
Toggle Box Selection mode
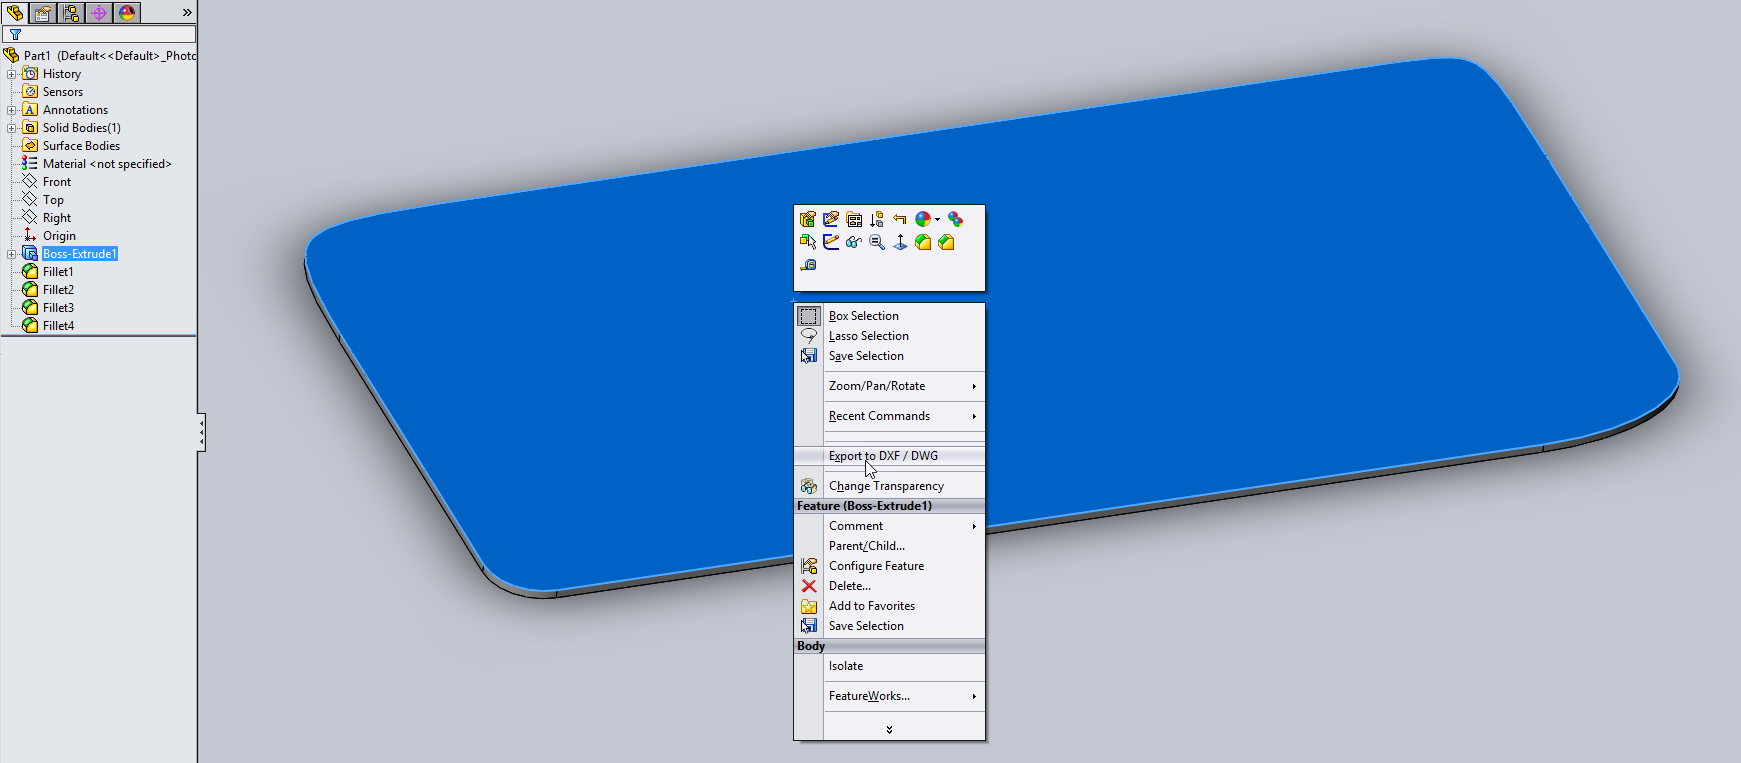click(x=864, y=316)
